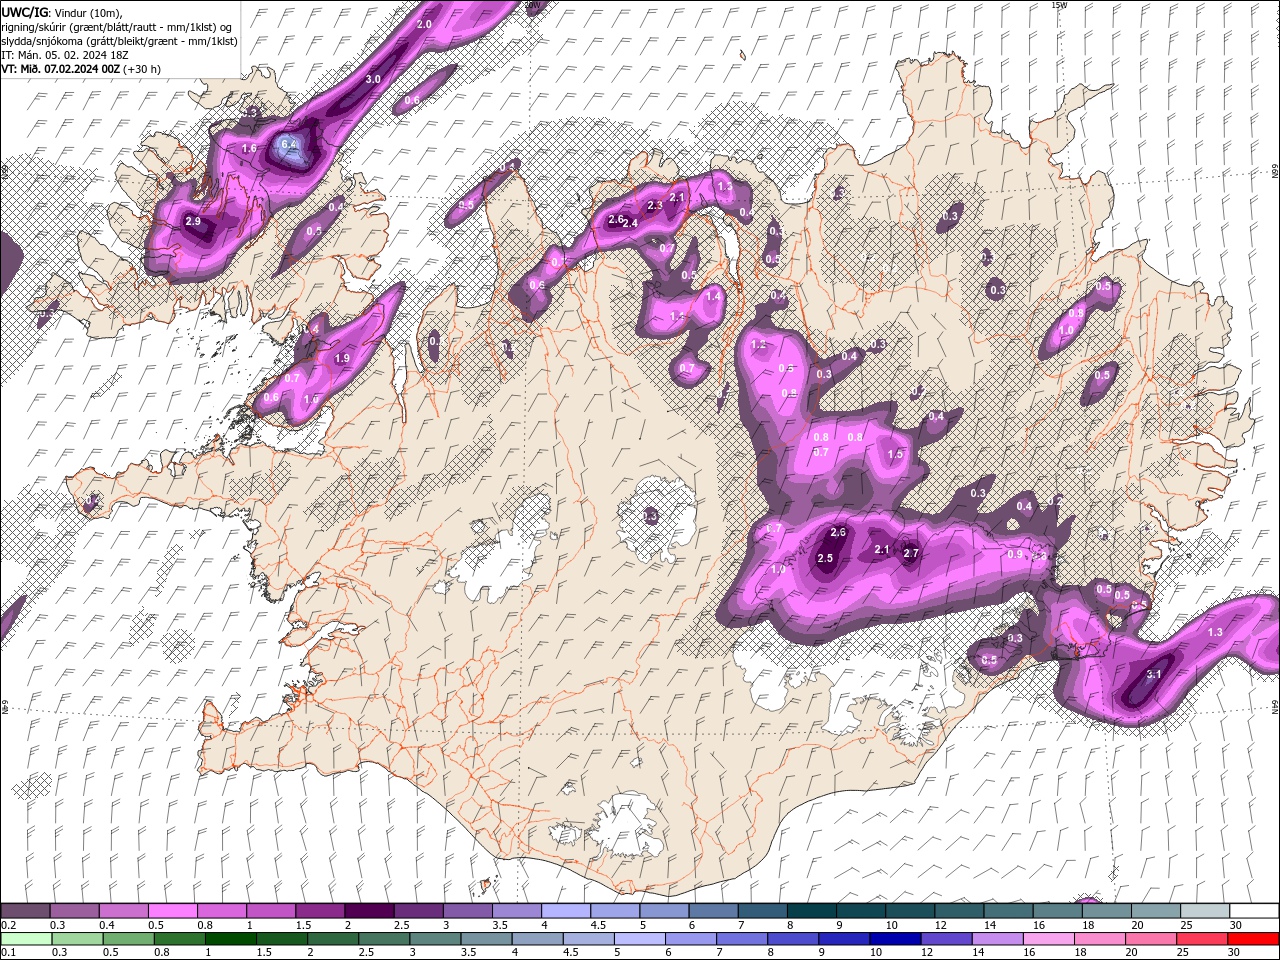Click the light pink 16–18 swatch in lower legend row
The image size is (1280, 960).
pos(1047,939)
